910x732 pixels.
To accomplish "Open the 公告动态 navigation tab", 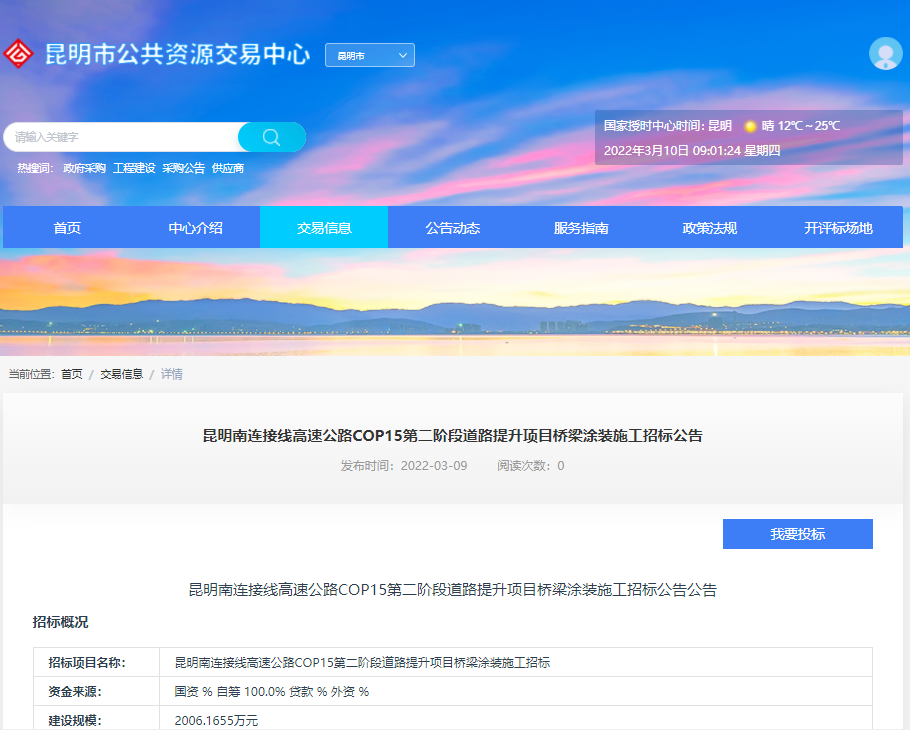I will [452, 228].
